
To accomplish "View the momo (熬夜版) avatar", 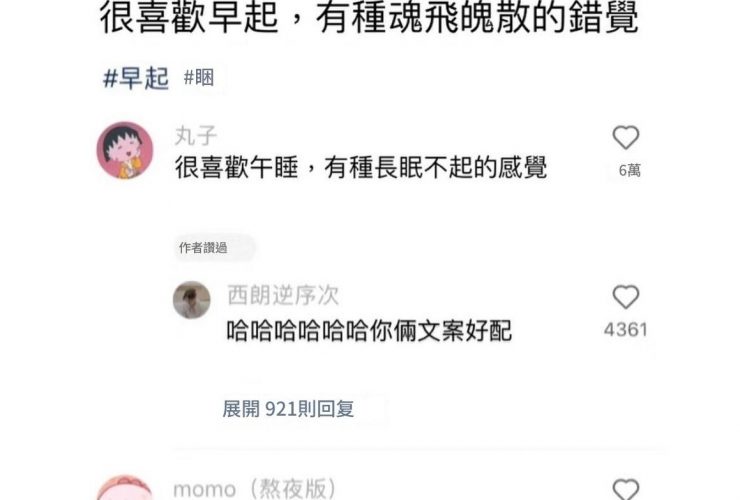I will [x=125, y=488].
